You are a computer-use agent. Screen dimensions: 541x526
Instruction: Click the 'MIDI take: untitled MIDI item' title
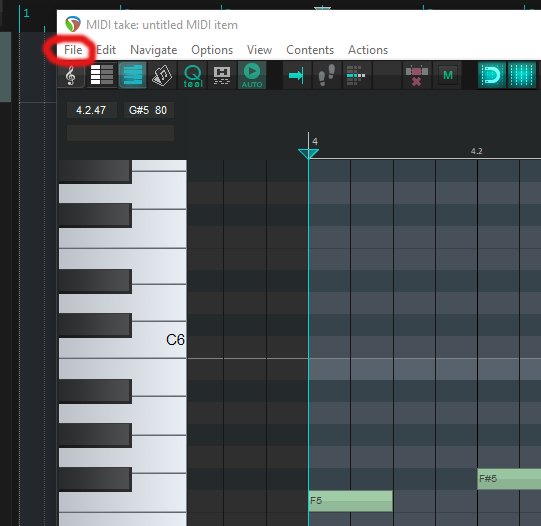point(162,25)
